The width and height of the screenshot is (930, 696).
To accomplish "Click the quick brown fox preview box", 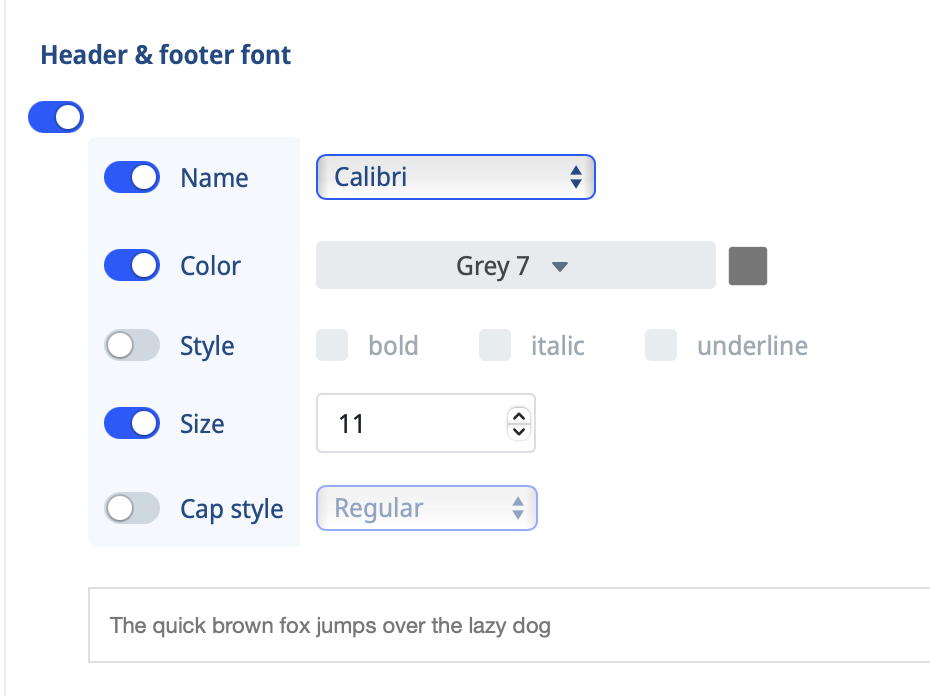I will click(x=509, y=625).
